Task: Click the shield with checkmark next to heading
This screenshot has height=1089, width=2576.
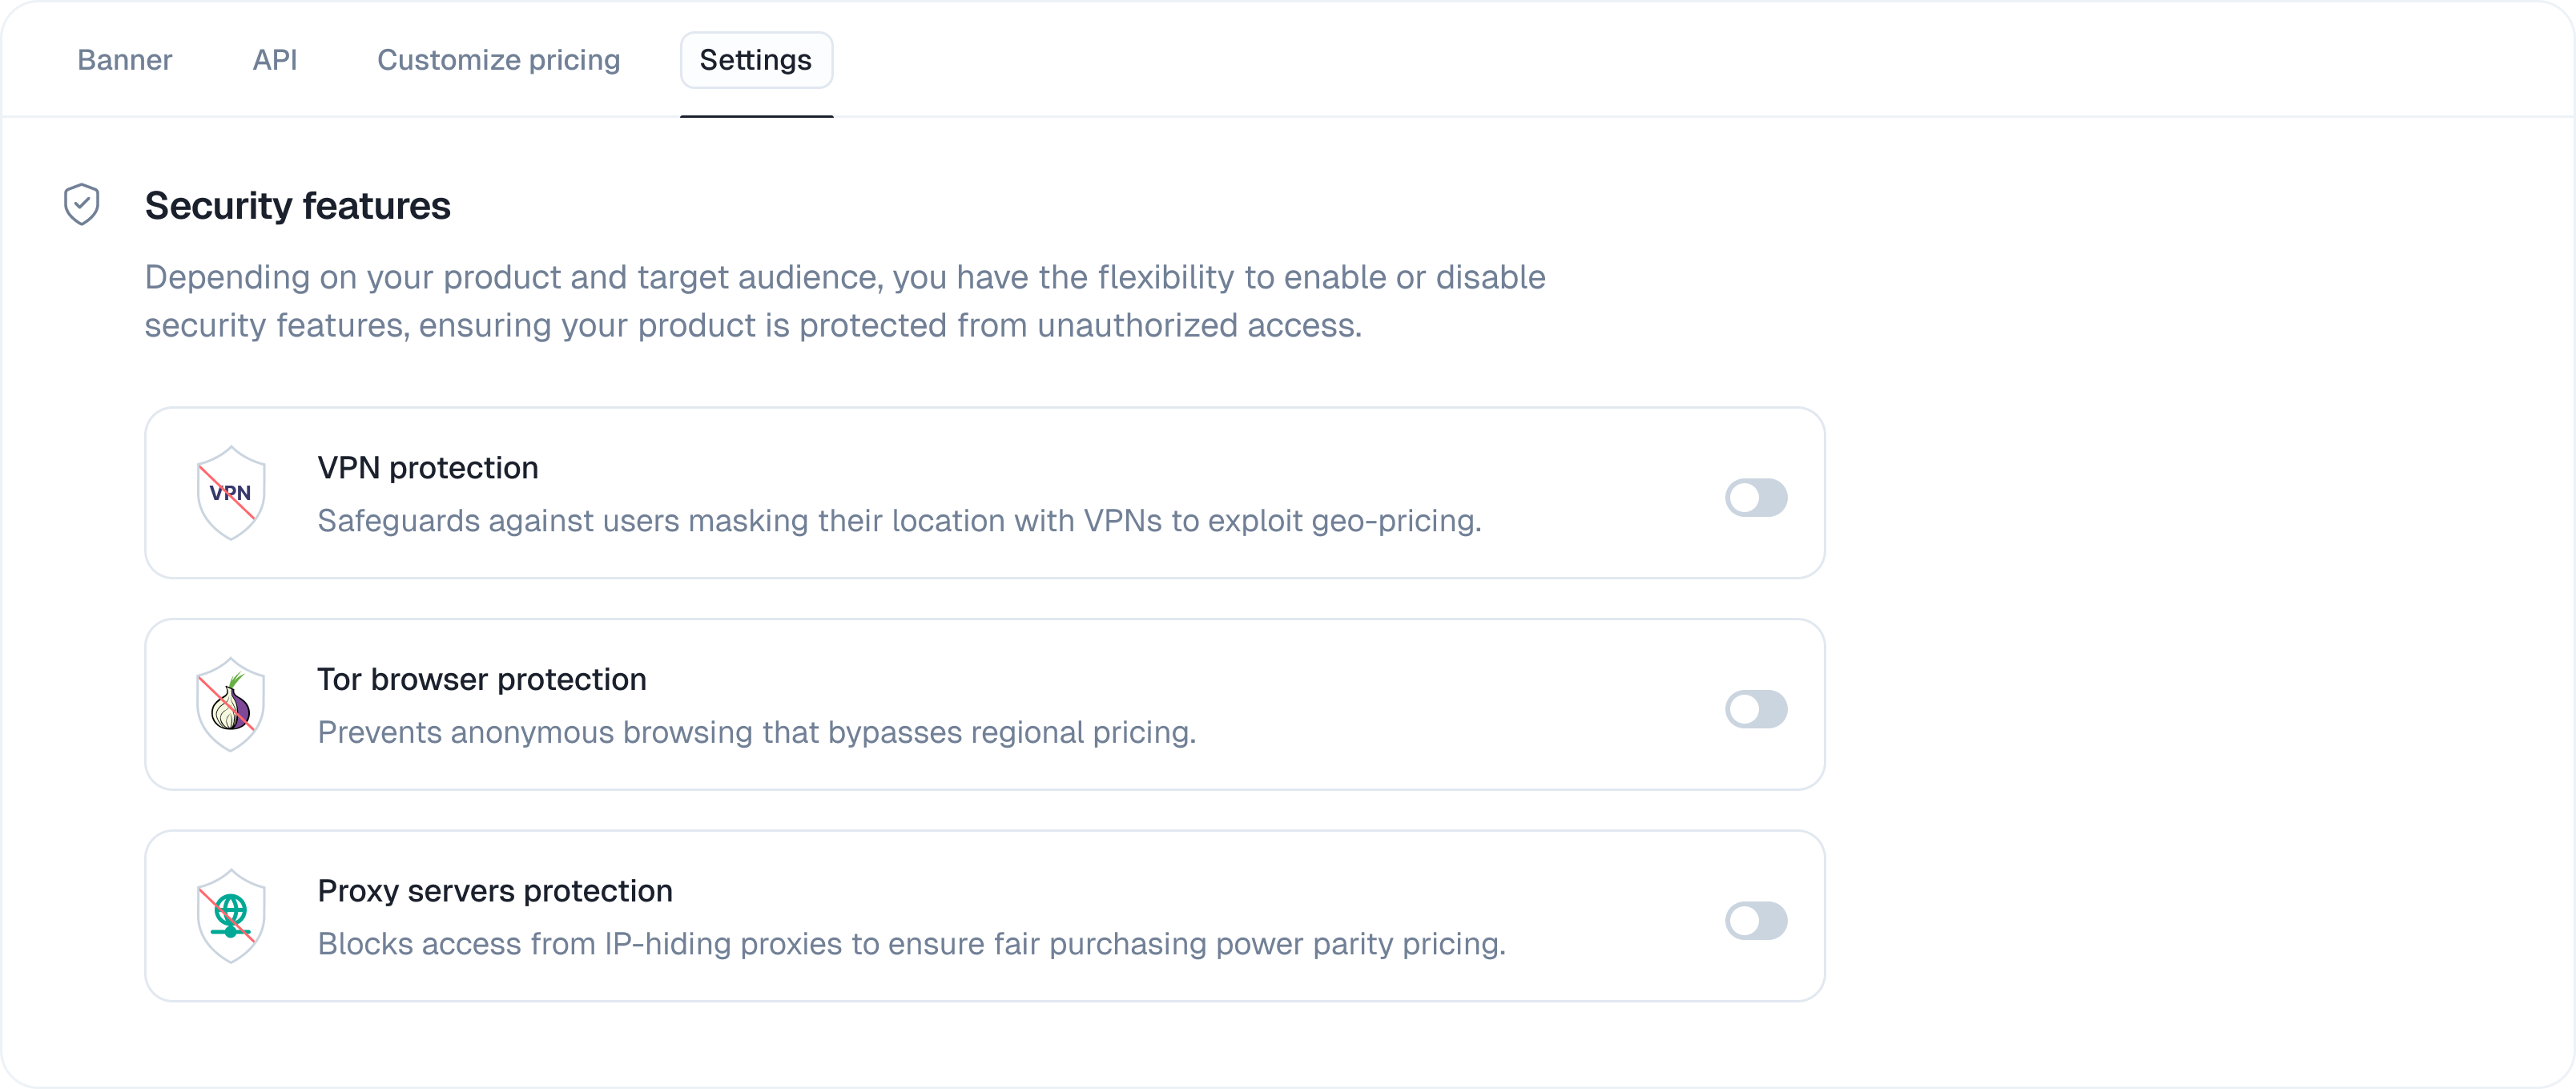Action: point(81,203)
